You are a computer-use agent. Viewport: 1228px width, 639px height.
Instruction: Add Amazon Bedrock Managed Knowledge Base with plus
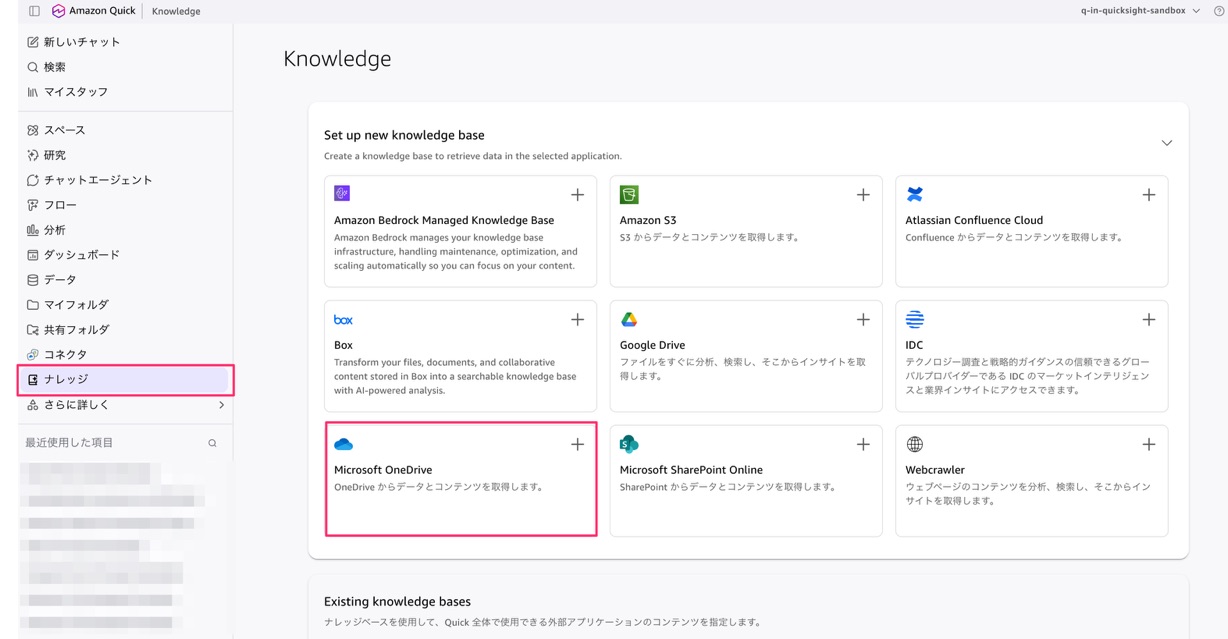(577, 195)
